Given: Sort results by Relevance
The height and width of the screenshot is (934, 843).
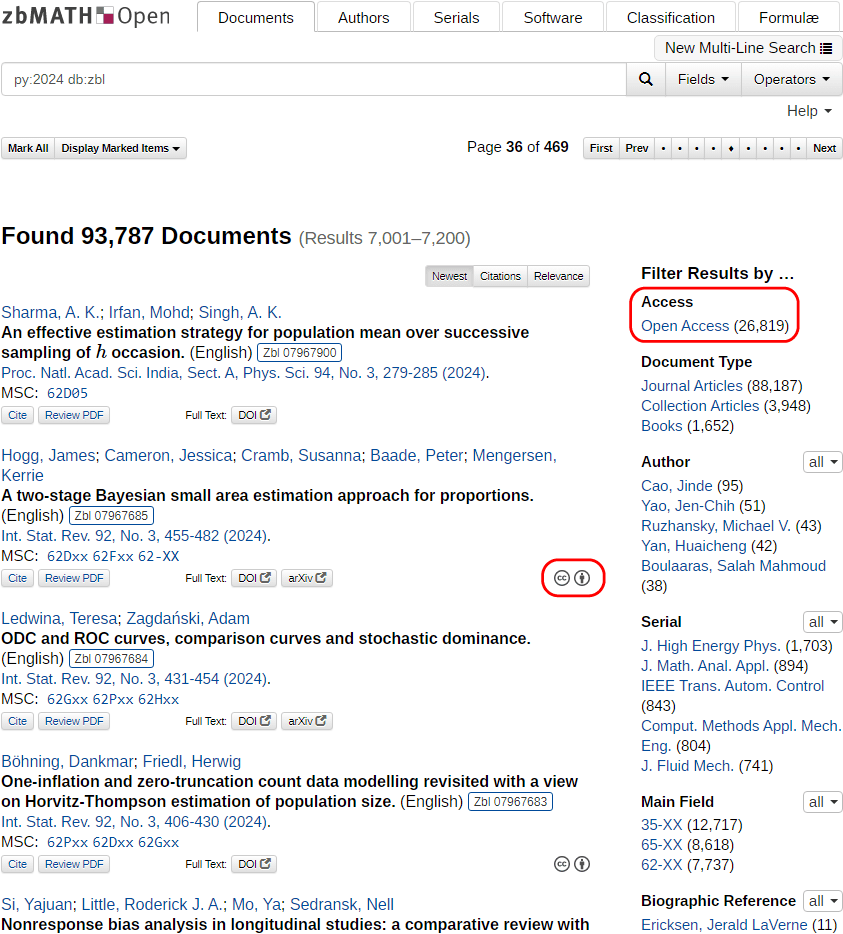Looking at the screenshot, I should click(x=558, y=276).
